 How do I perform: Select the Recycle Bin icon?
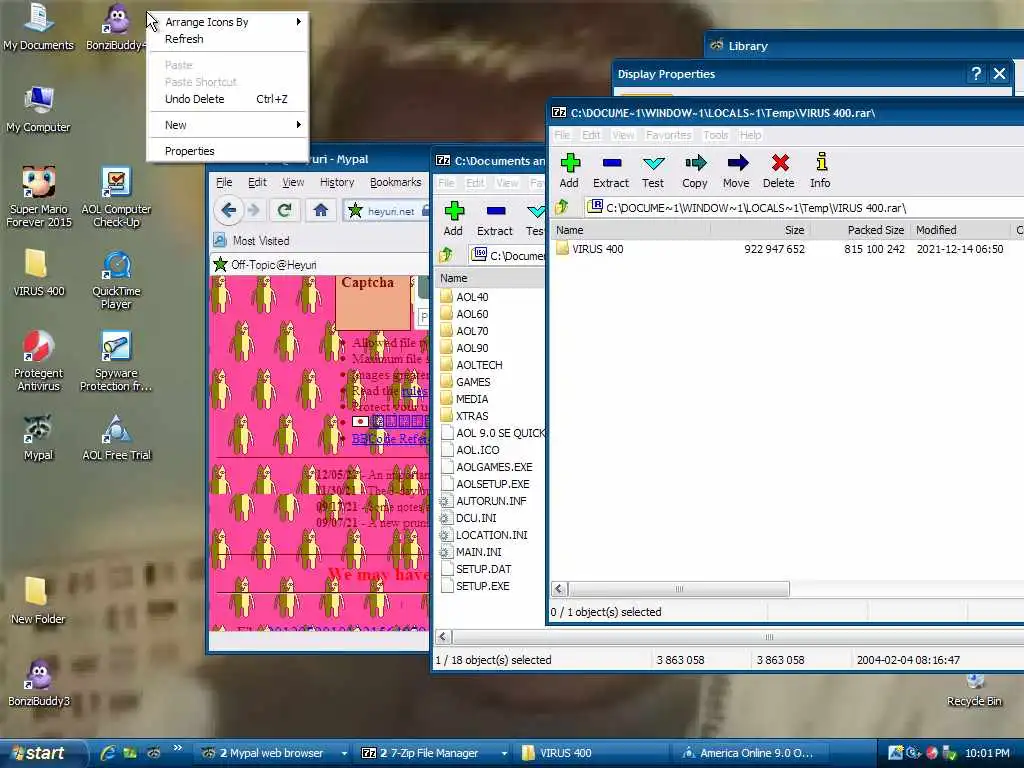pyautogui.click(x=974, y=691)
